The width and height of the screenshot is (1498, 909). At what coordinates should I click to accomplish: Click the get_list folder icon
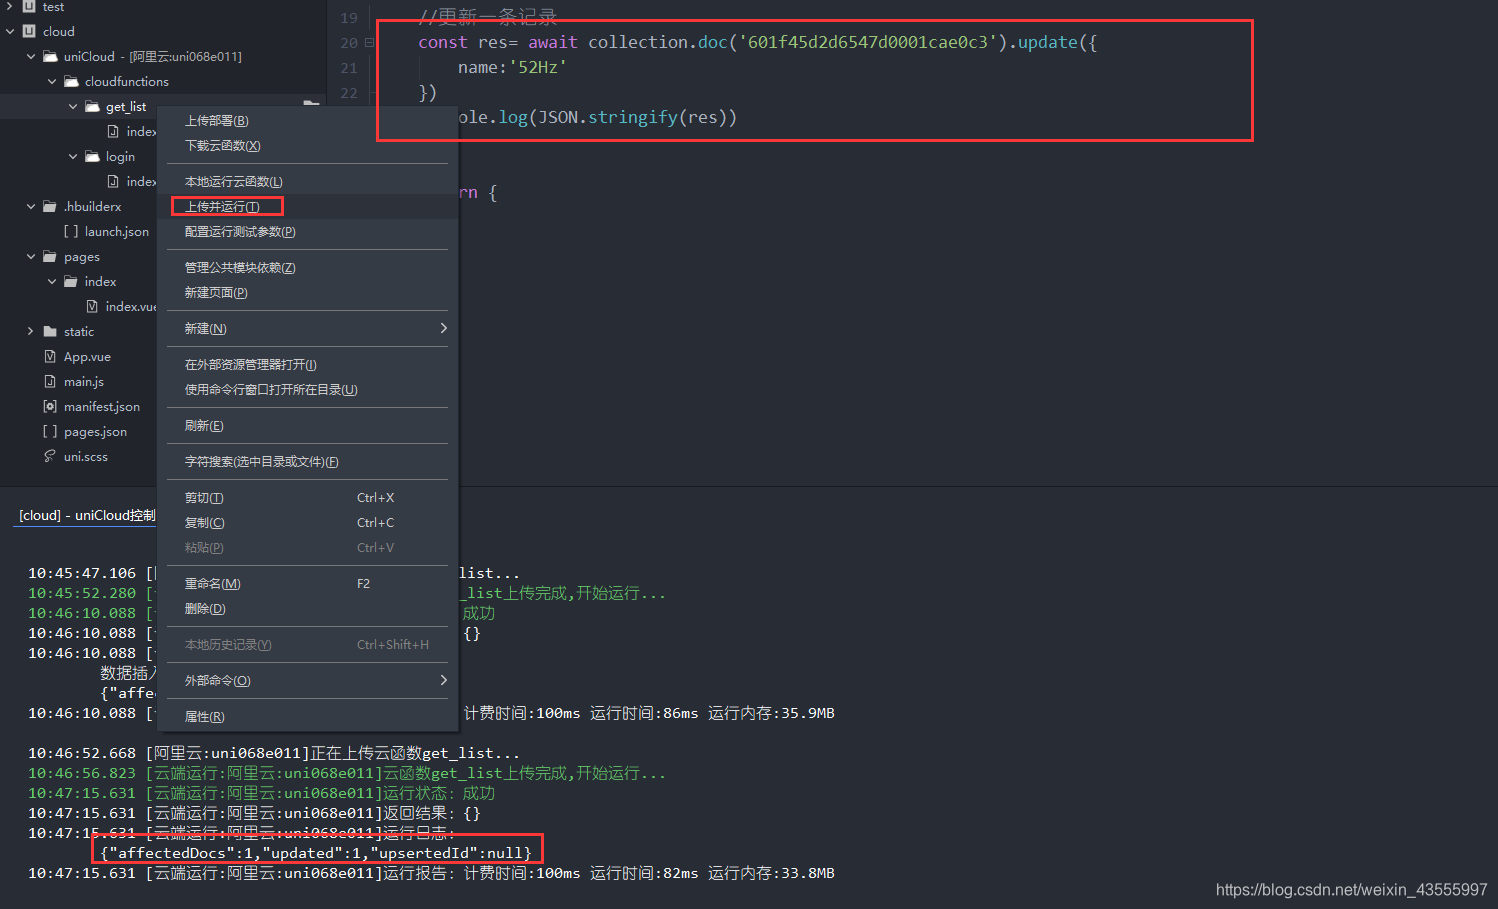click(x=92, y=106)
